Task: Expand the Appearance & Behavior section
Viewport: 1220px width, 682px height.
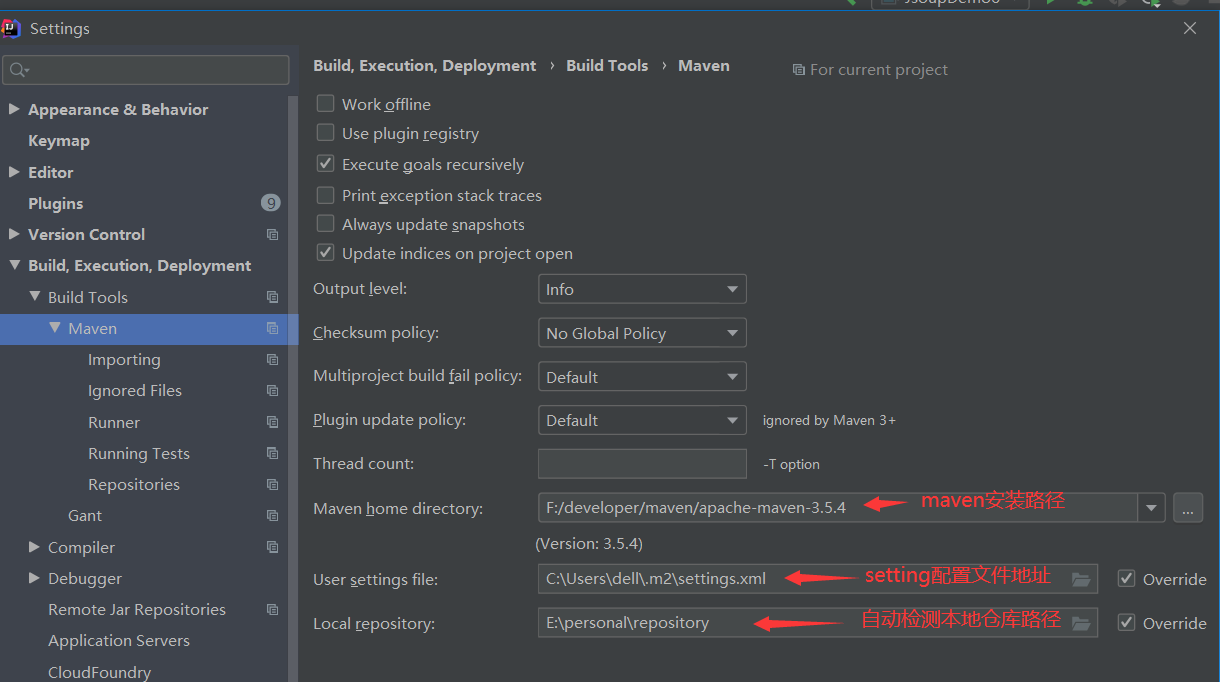Action: click(14, 110)
